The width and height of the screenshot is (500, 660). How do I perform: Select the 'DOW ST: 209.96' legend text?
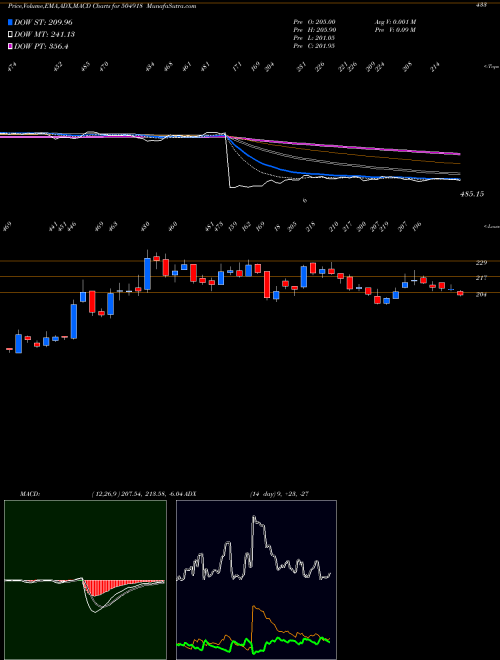coord(43,22)
